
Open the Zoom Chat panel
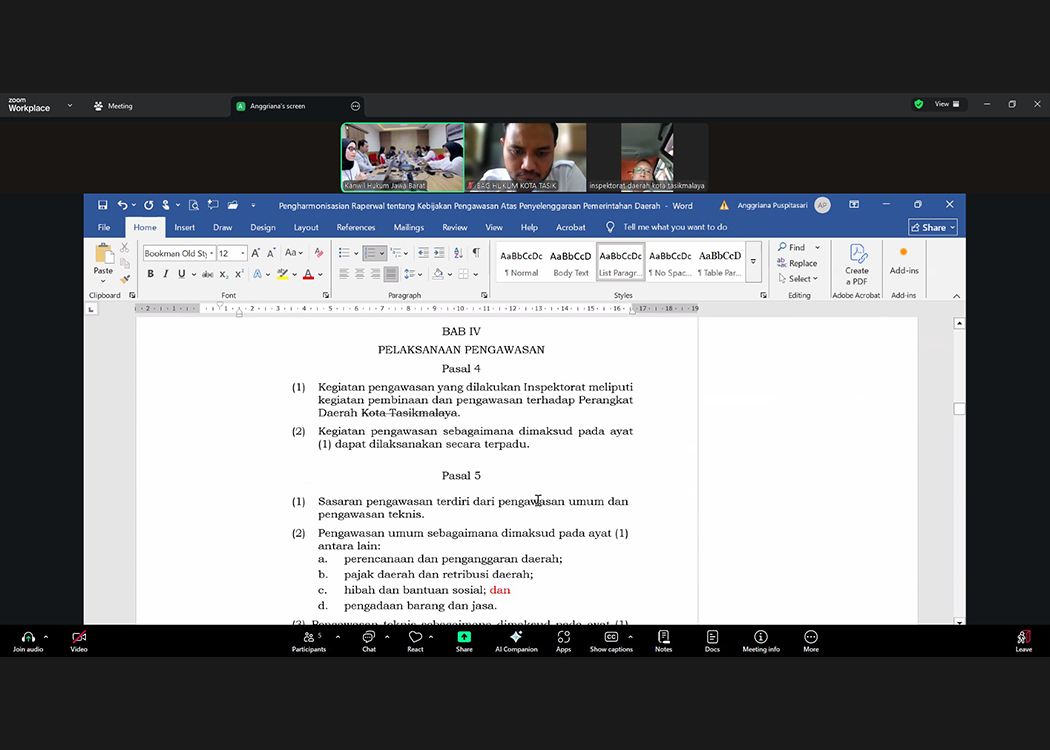369,637
